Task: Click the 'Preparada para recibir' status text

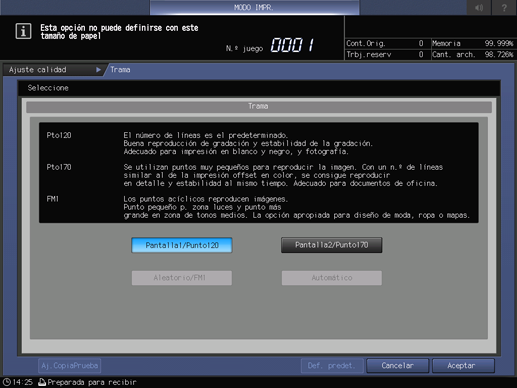Action: pos(92,382)
